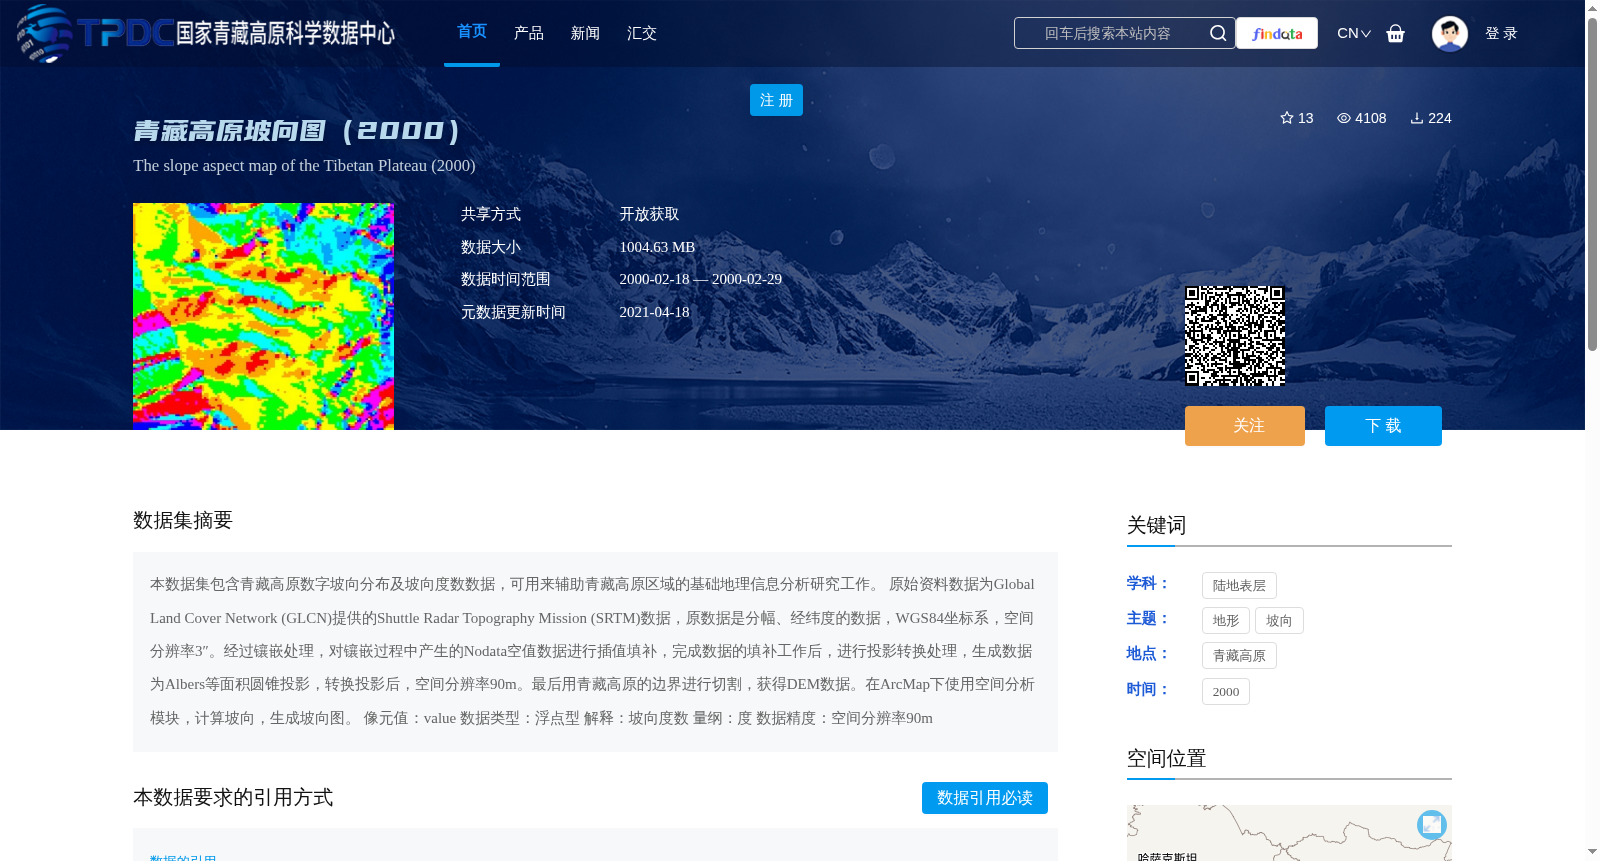This screenshot has height=861, width=1600.
Task: Click the 本数据要求的引用方式 heading
Action: coord(233,797)
